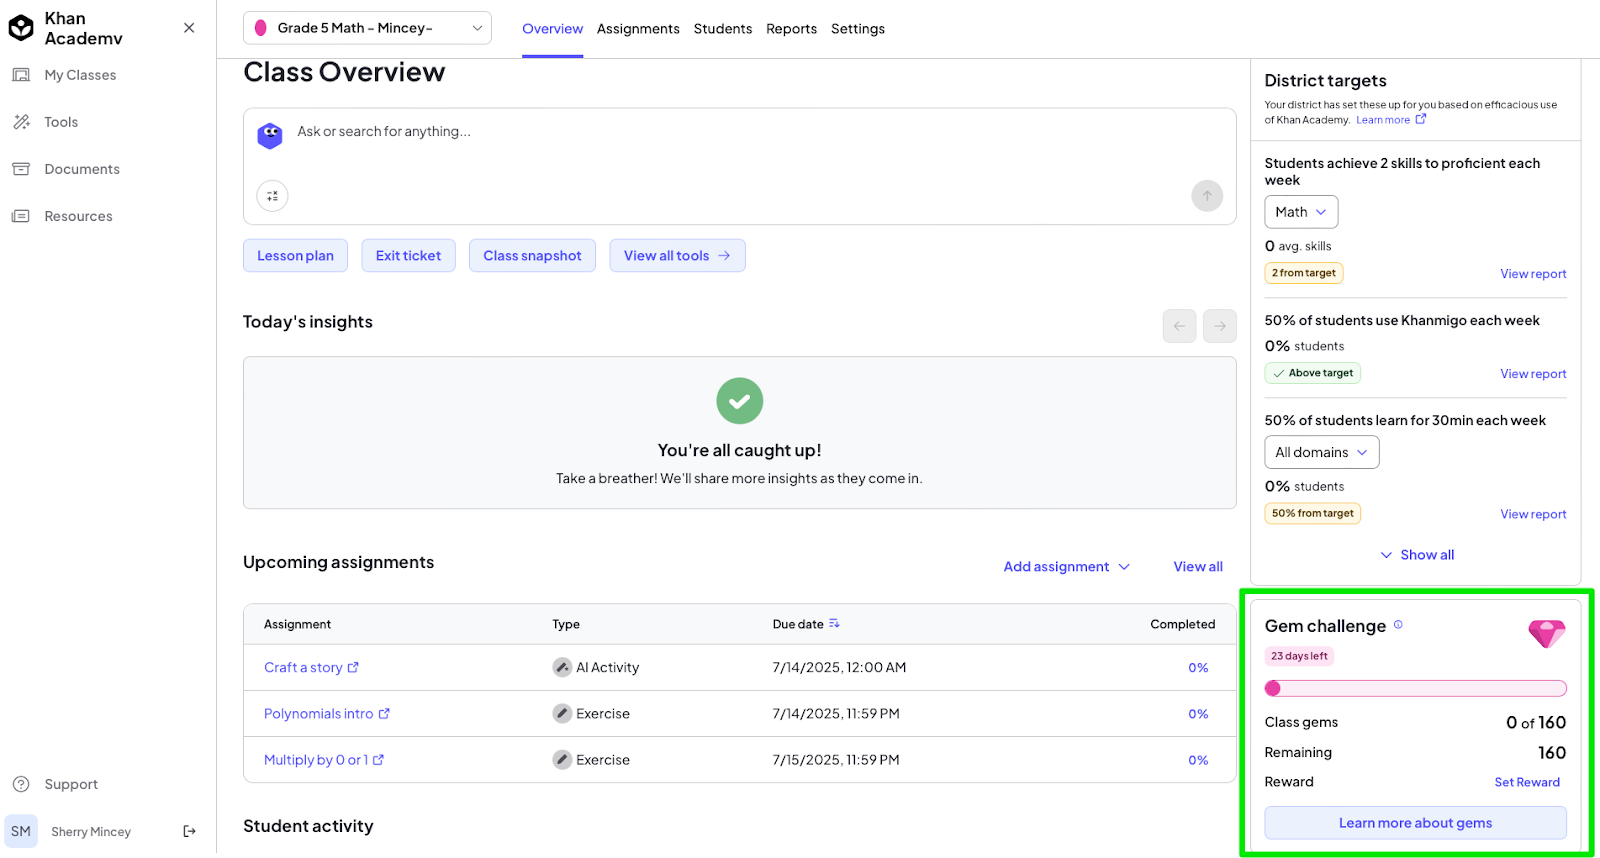
Task: Click the green caught-up checkmark icon
Action: tap(740, 401)
